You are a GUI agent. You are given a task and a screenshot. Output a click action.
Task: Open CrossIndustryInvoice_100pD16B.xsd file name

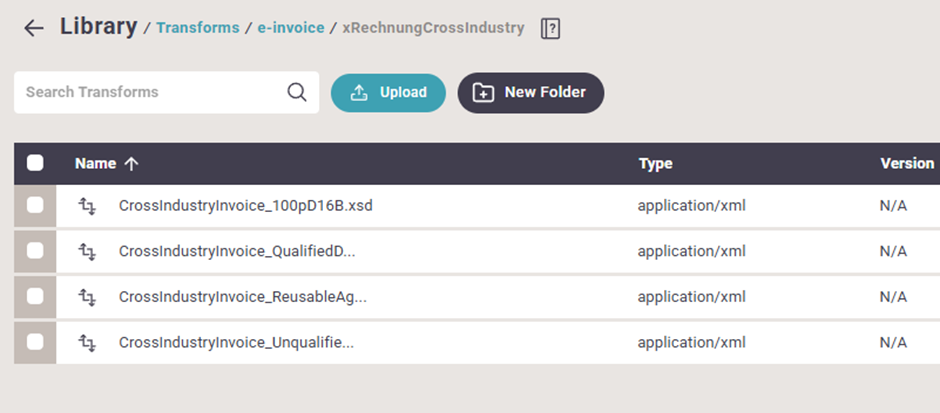coord(245,207)
